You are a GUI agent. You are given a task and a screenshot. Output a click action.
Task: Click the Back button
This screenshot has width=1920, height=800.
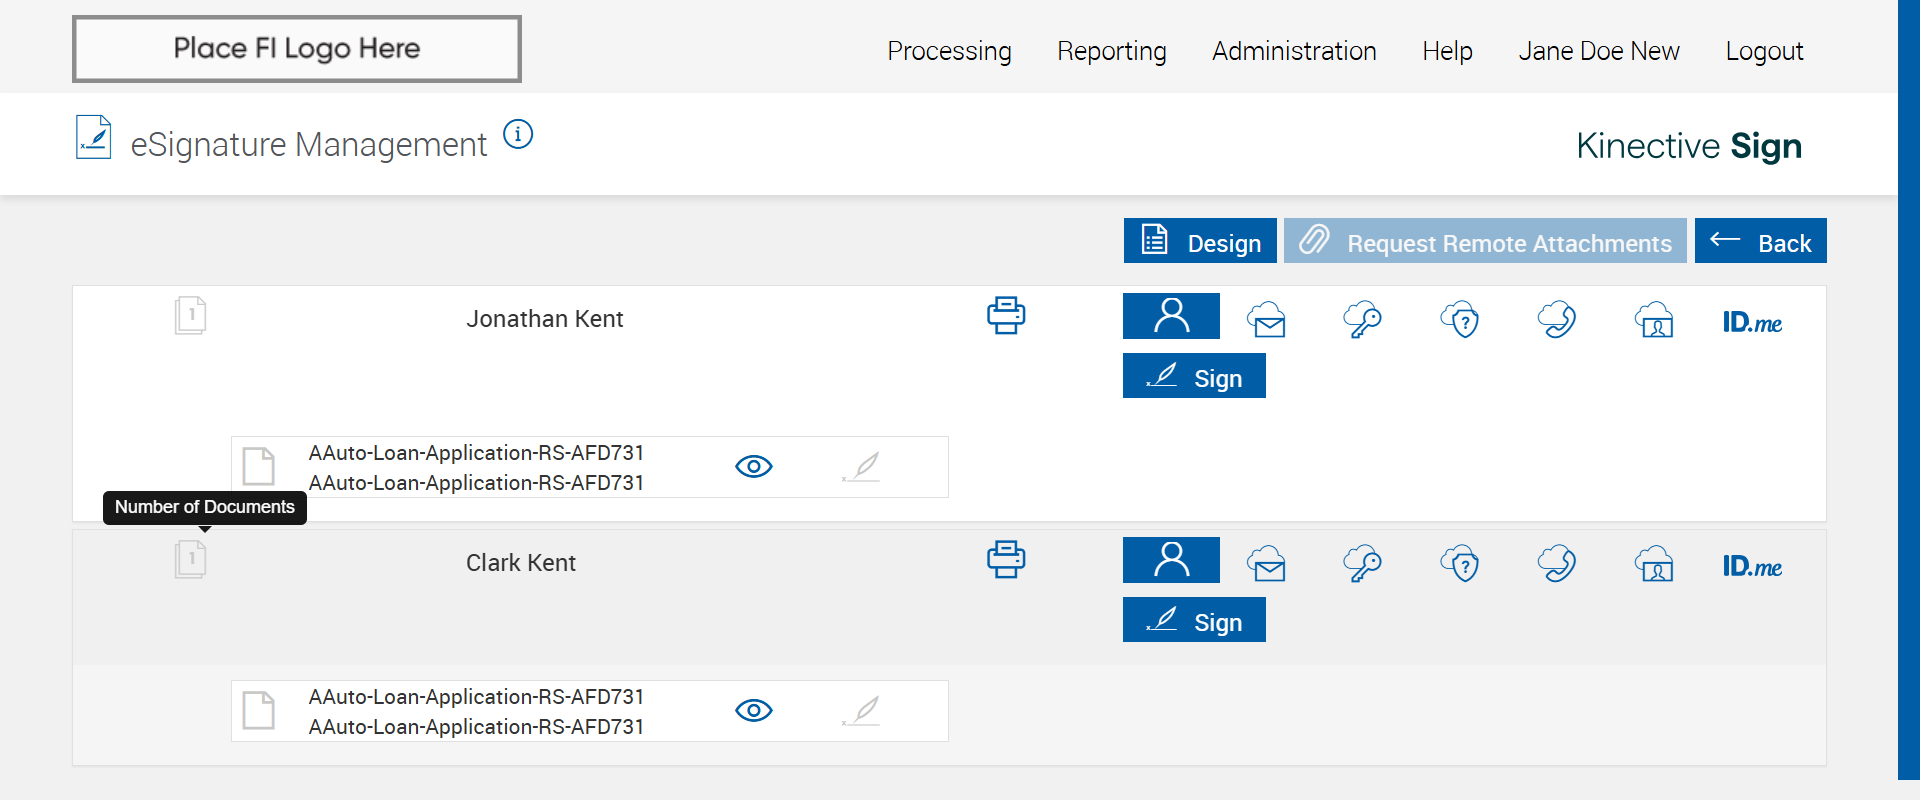[x=1760, y=241]
